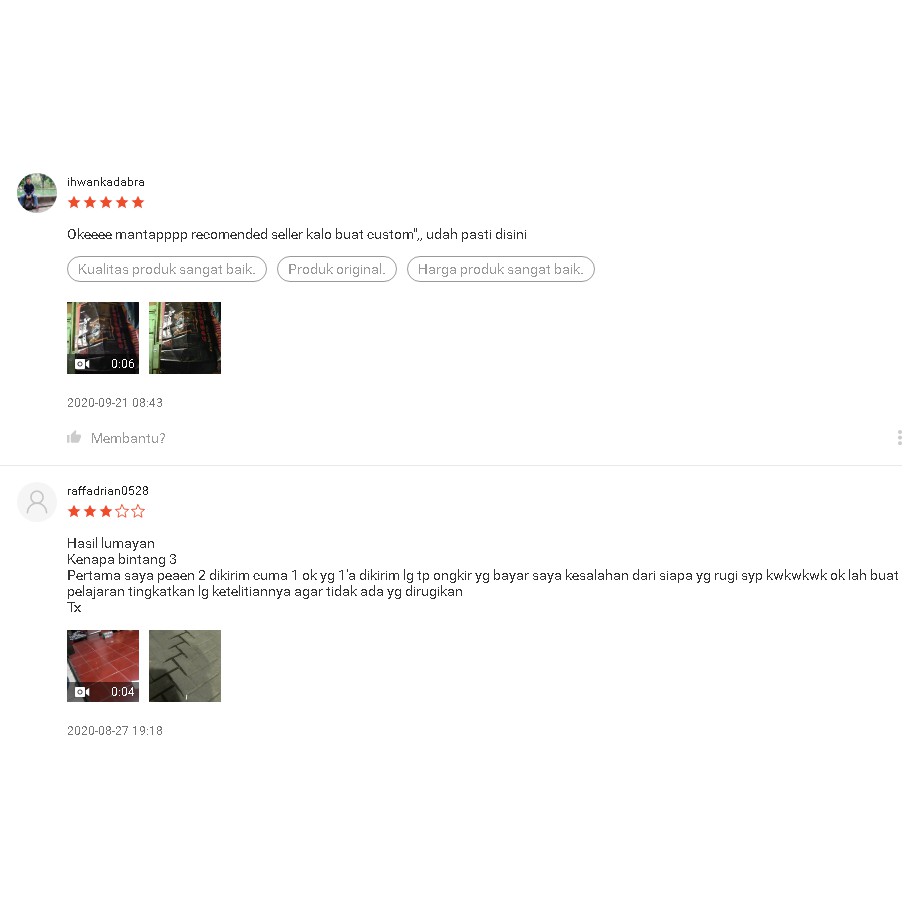Open ihwankadabra's second review photo

click(185, 338)
